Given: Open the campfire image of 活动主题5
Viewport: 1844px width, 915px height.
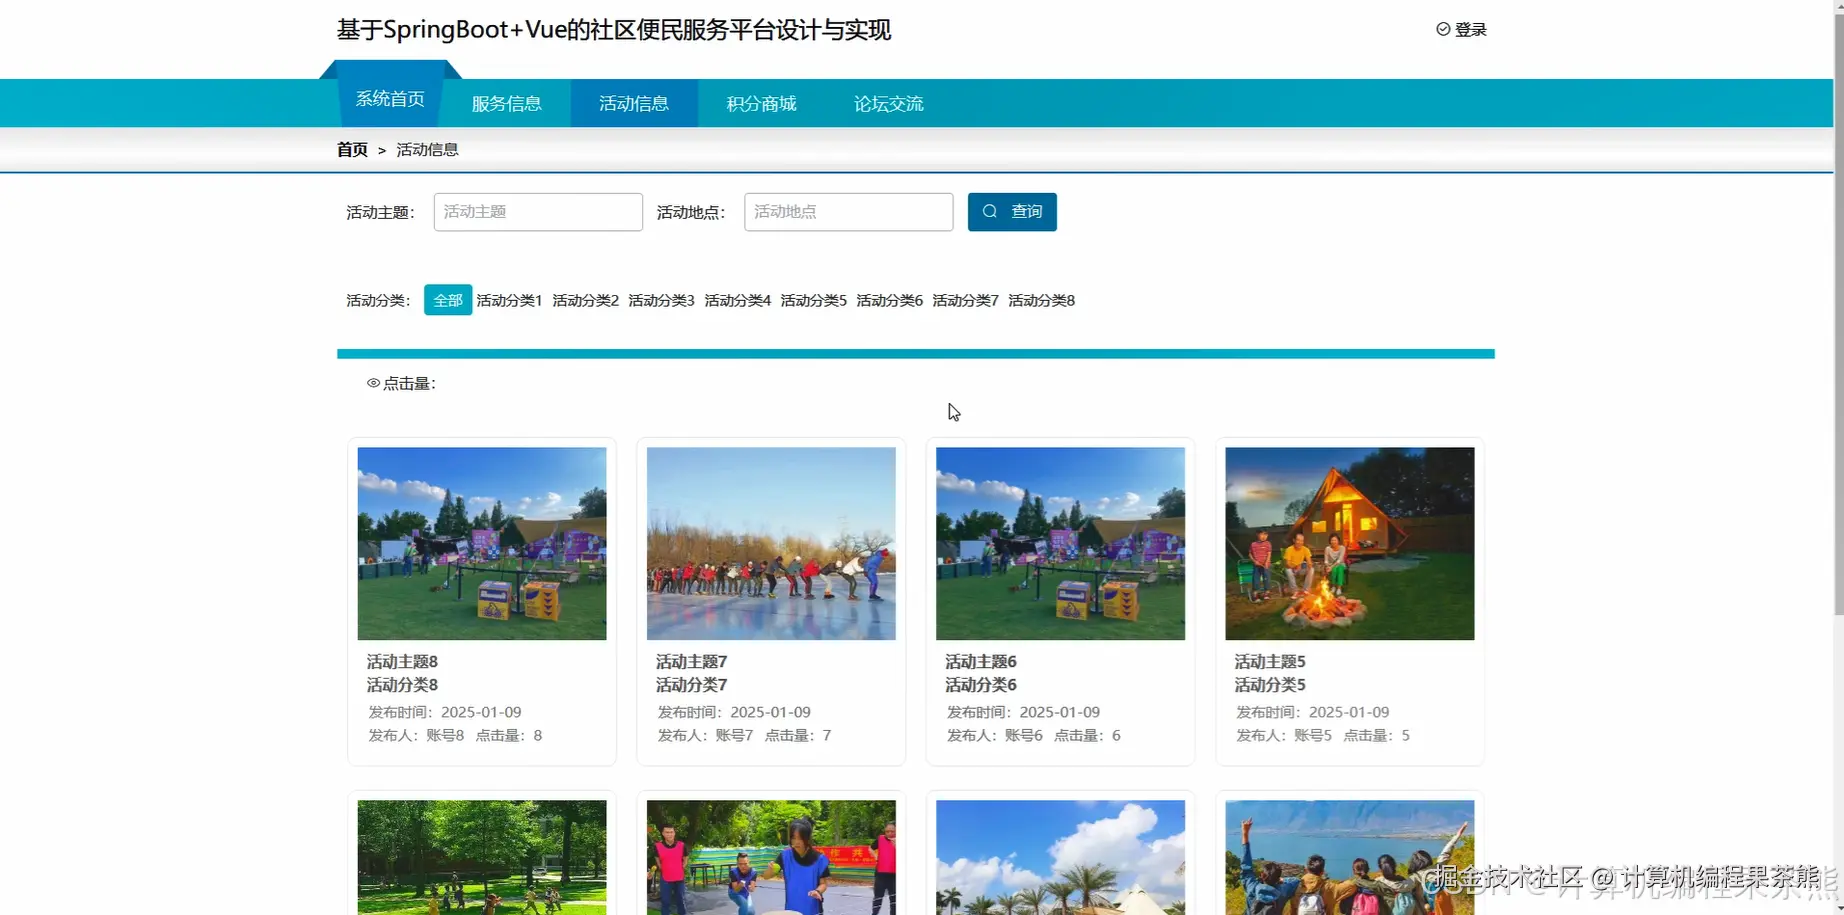Looking at the screenshot, I should pyautogui.click(x=1349, y=543).
